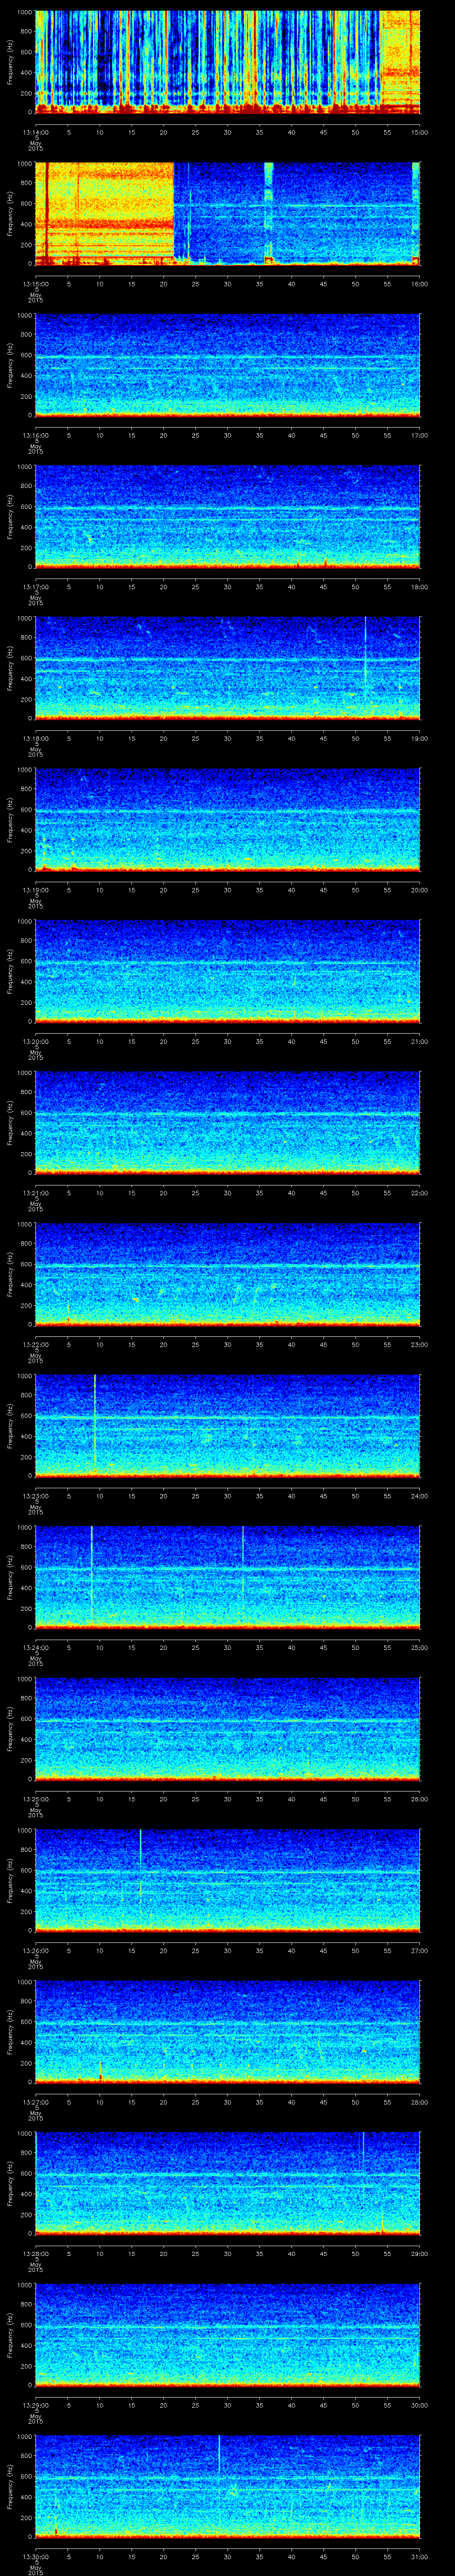Select the "13:16:00" time axis label
Screen dimensions: 455x2576
pos(35,435)
